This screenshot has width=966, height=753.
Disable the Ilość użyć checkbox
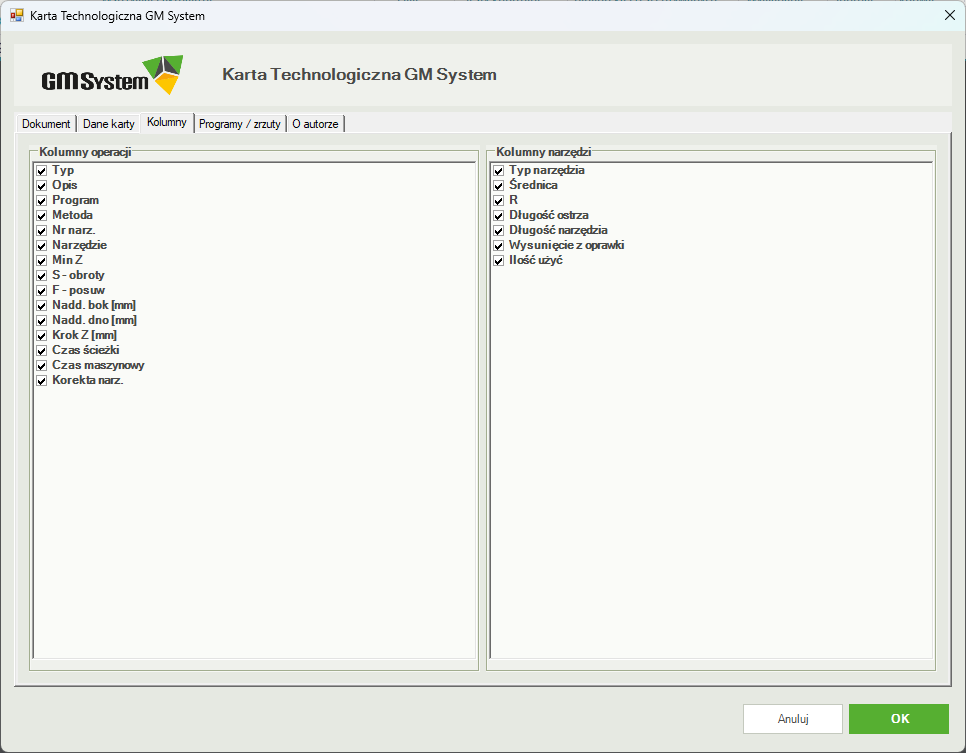pyautogui.click(x=499, y=261)
